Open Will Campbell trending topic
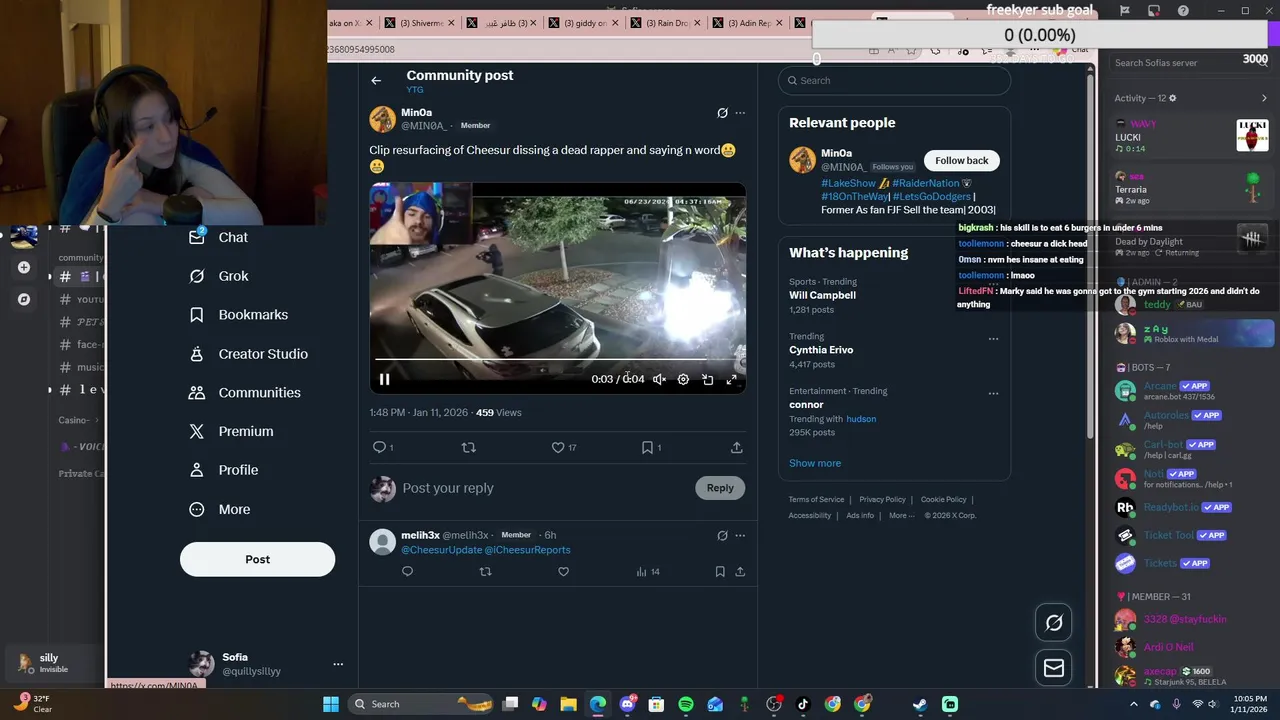Viewport: 1280px width, 720px height. coord(822,295)
